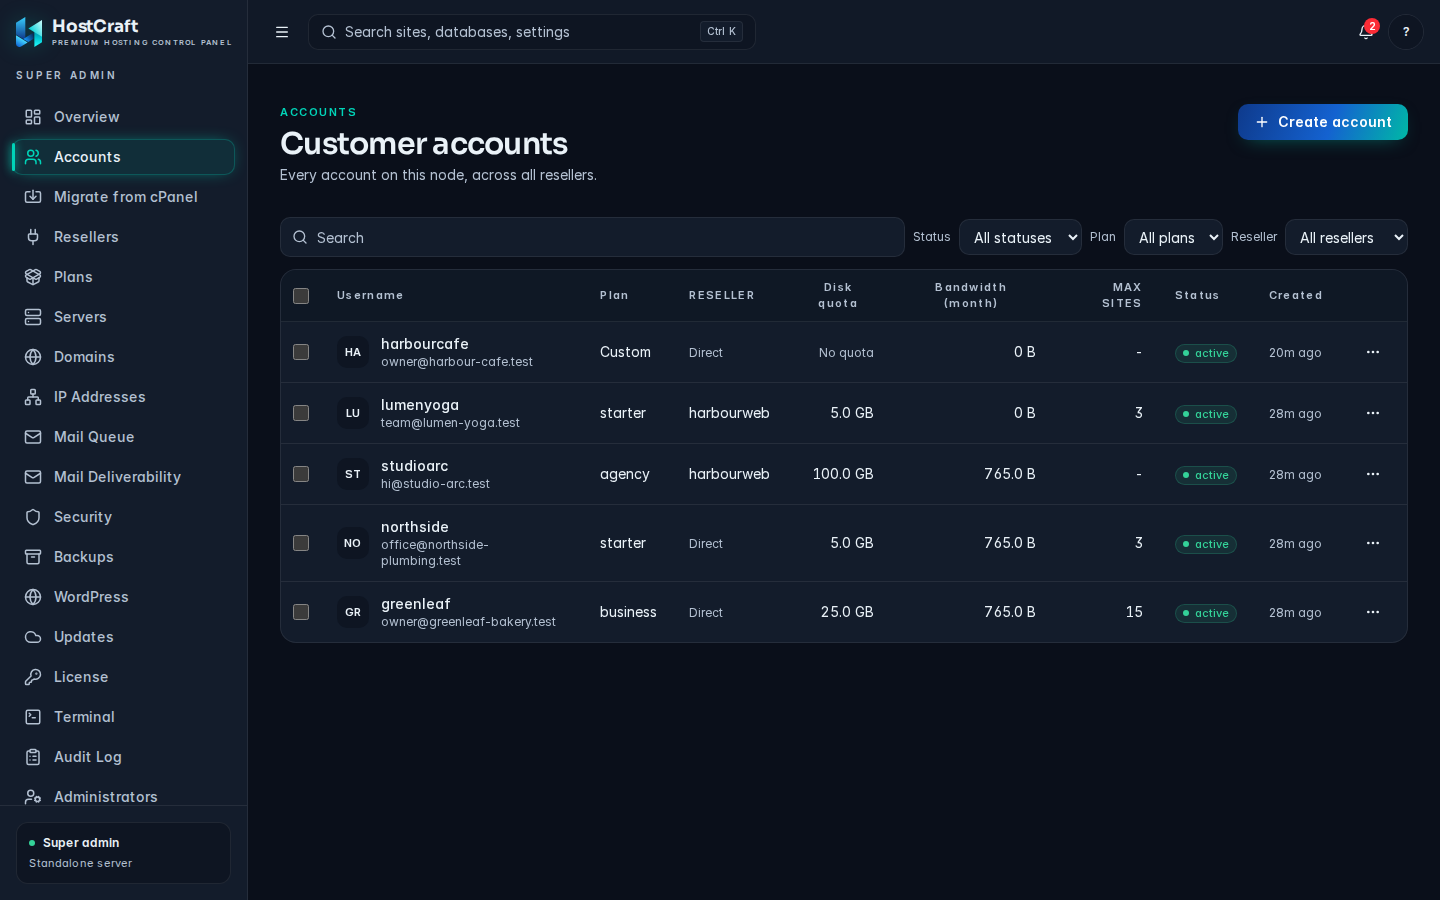This screenshot has width=1440, height=900.
Task: Open row actions for studioarc
Action: [1373, 474]
